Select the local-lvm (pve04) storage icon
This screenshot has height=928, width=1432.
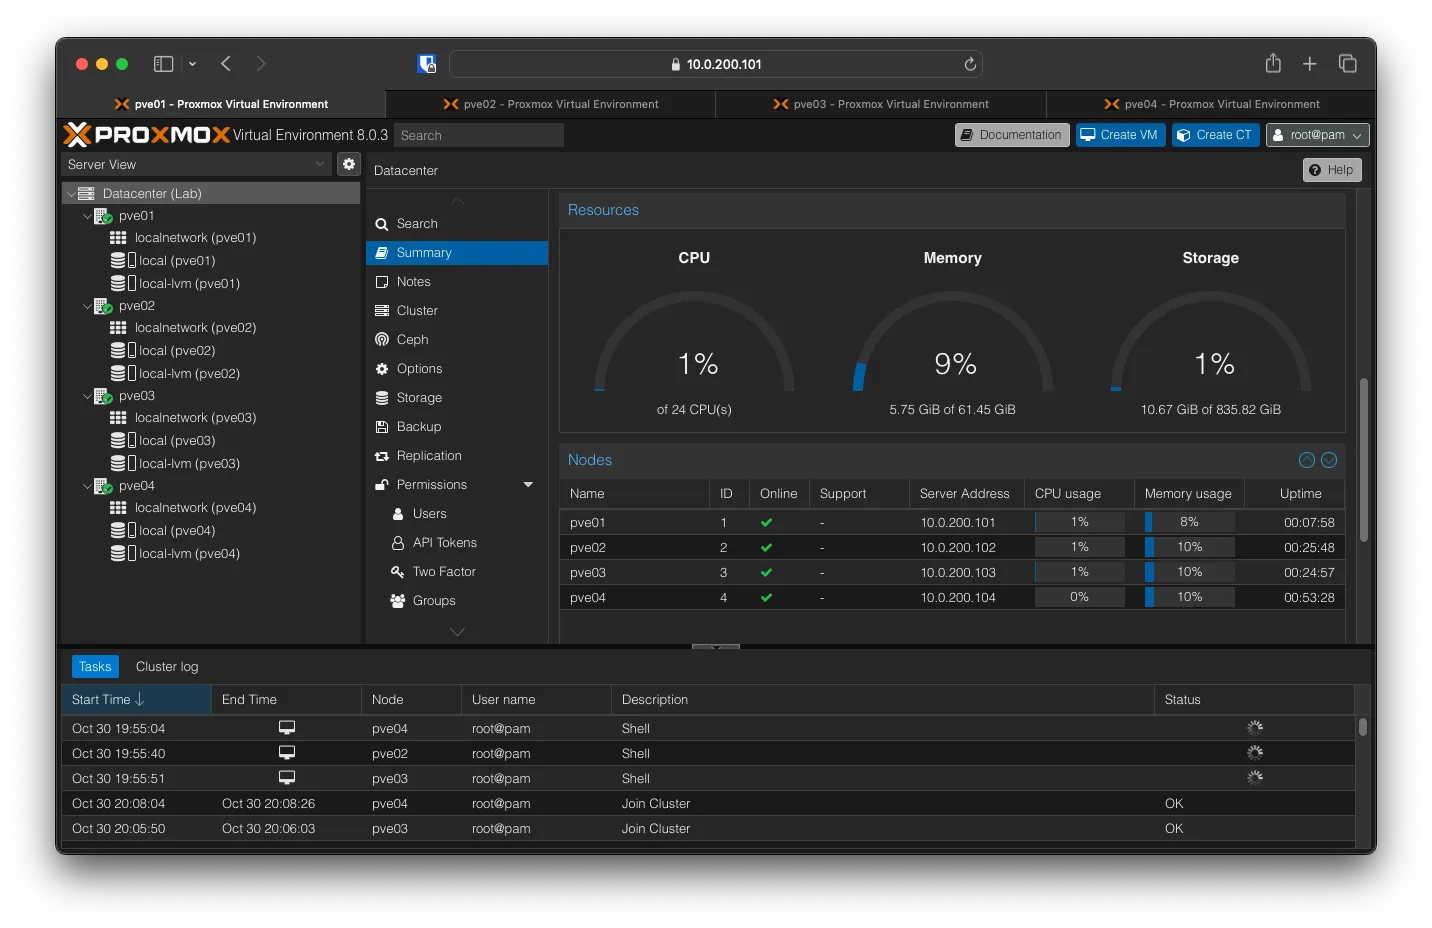coord(123,553)
